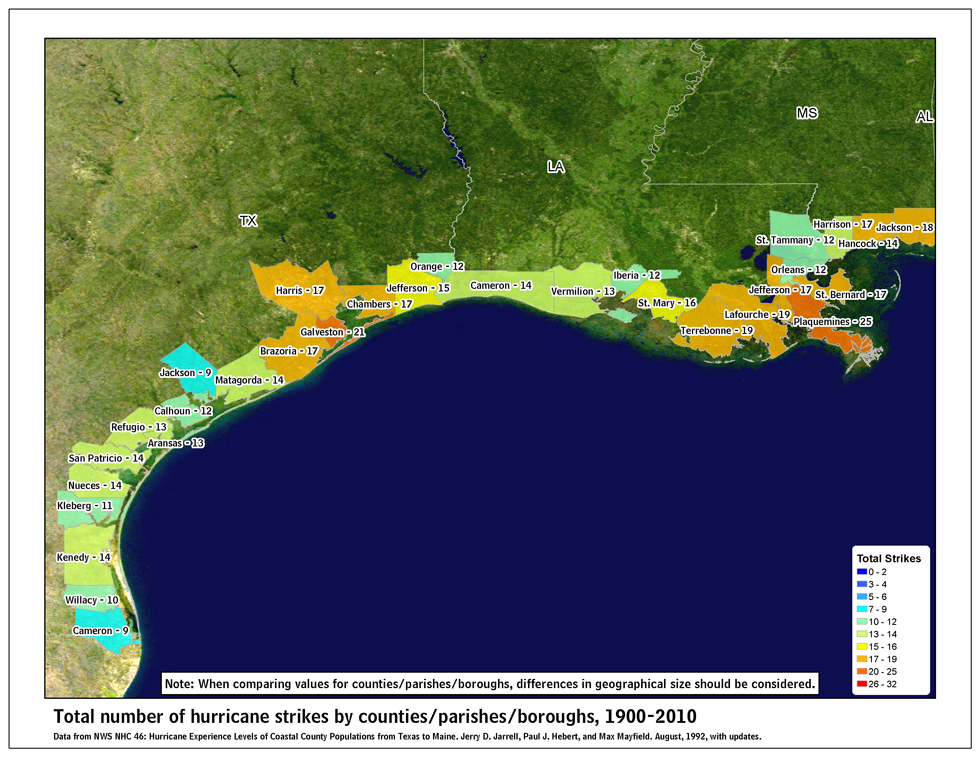Click the Willacy - 10 label
This screenshot has height=757, width=980.
(91, 600)
